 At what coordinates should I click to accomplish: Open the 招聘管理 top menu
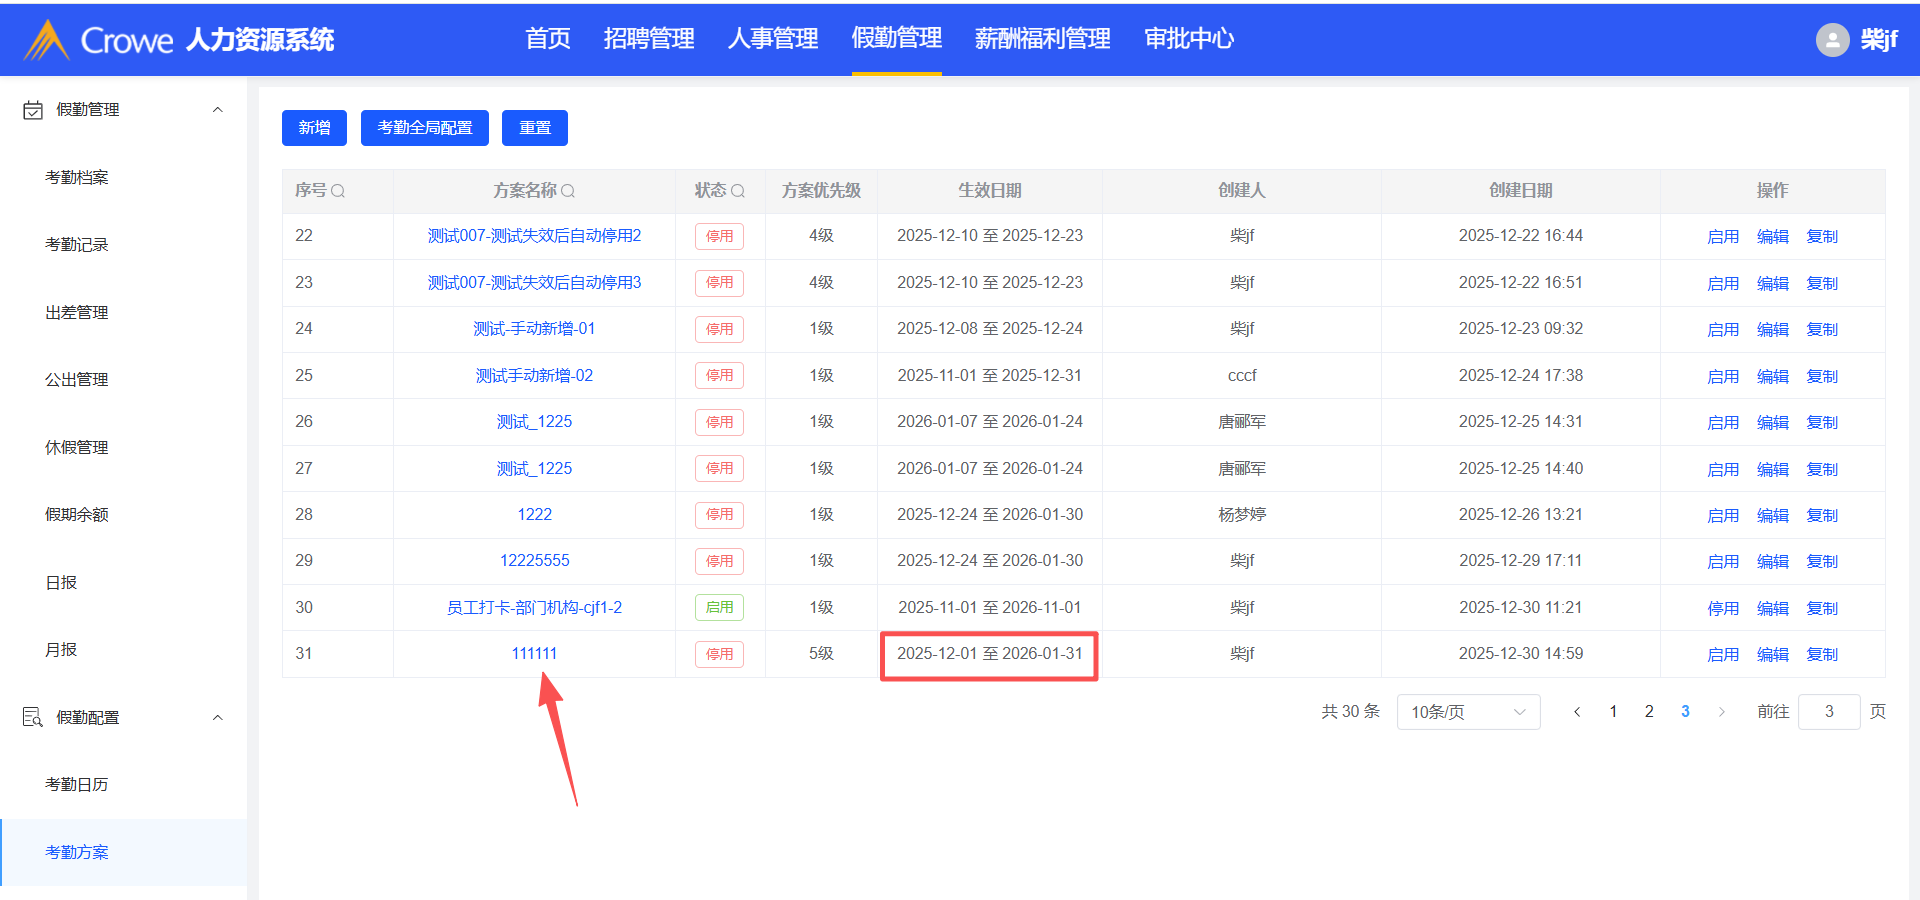[x=649, y=39]
